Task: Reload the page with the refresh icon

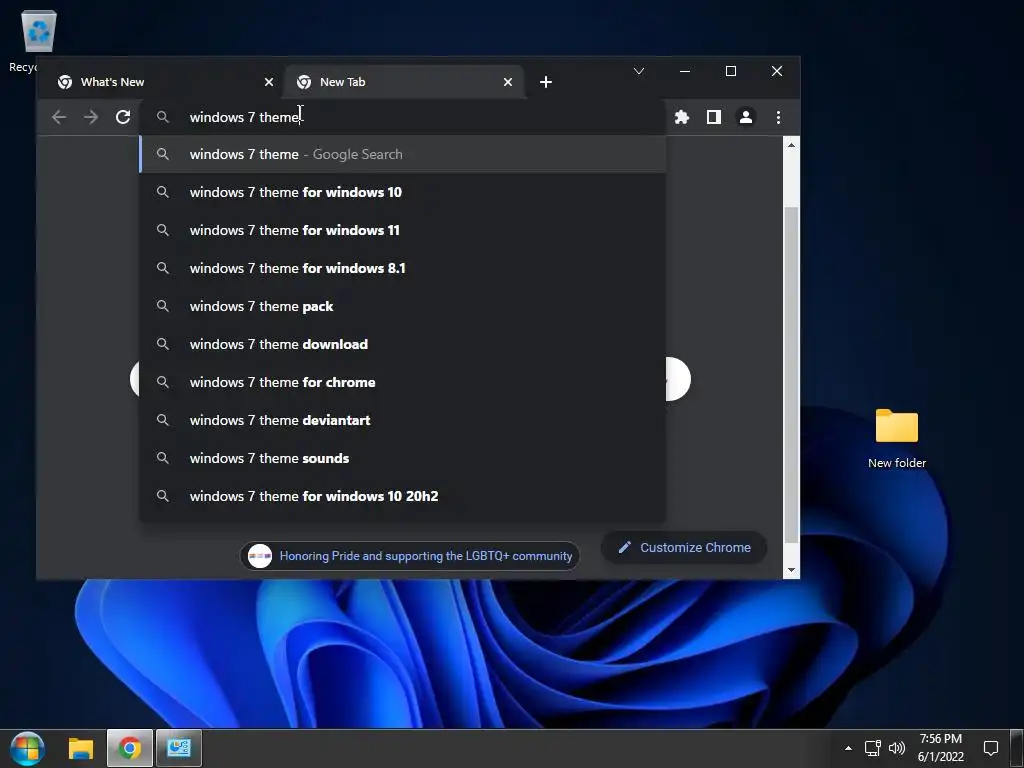Action: pyautogui.click(x=123, y=117)
